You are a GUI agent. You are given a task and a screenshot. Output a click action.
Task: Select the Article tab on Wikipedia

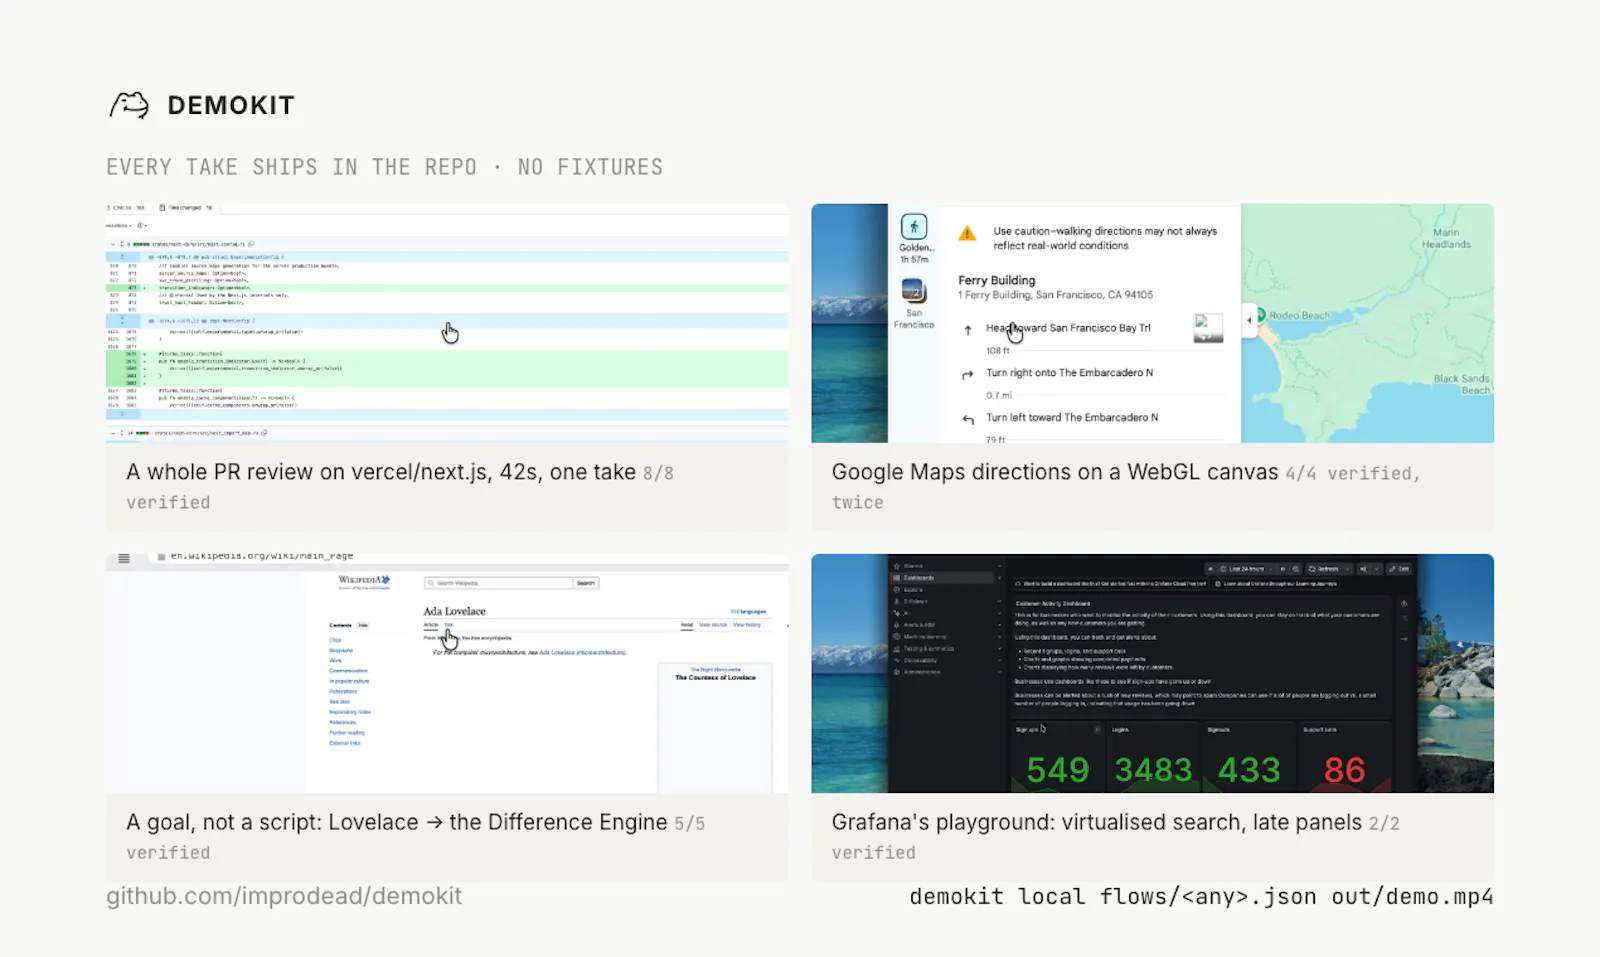tap(431, 625)
